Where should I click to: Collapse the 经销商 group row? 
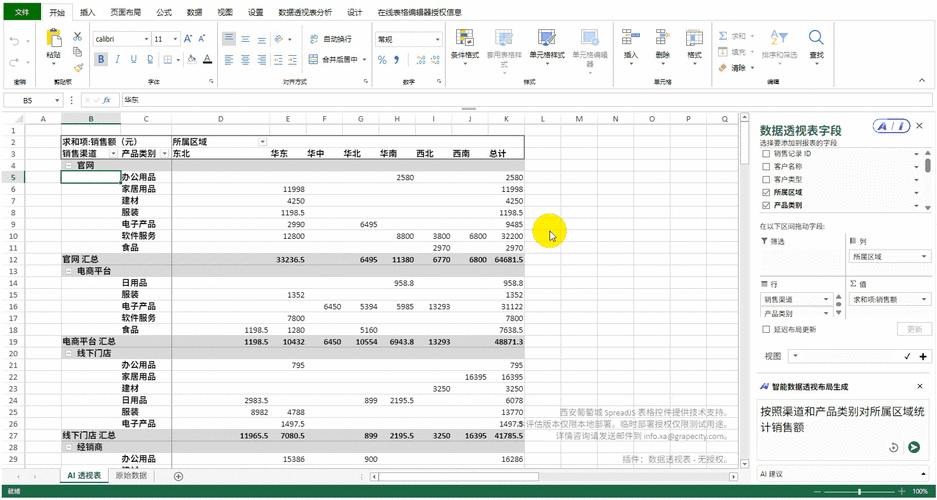[69, 447]
